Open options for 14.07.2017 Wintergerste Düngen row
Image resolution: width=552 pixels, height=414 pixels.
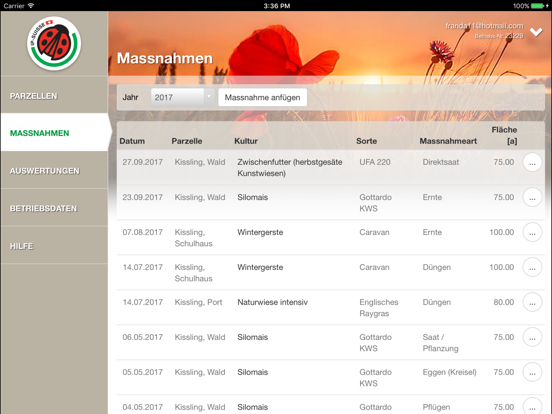(x=532, y=267)
